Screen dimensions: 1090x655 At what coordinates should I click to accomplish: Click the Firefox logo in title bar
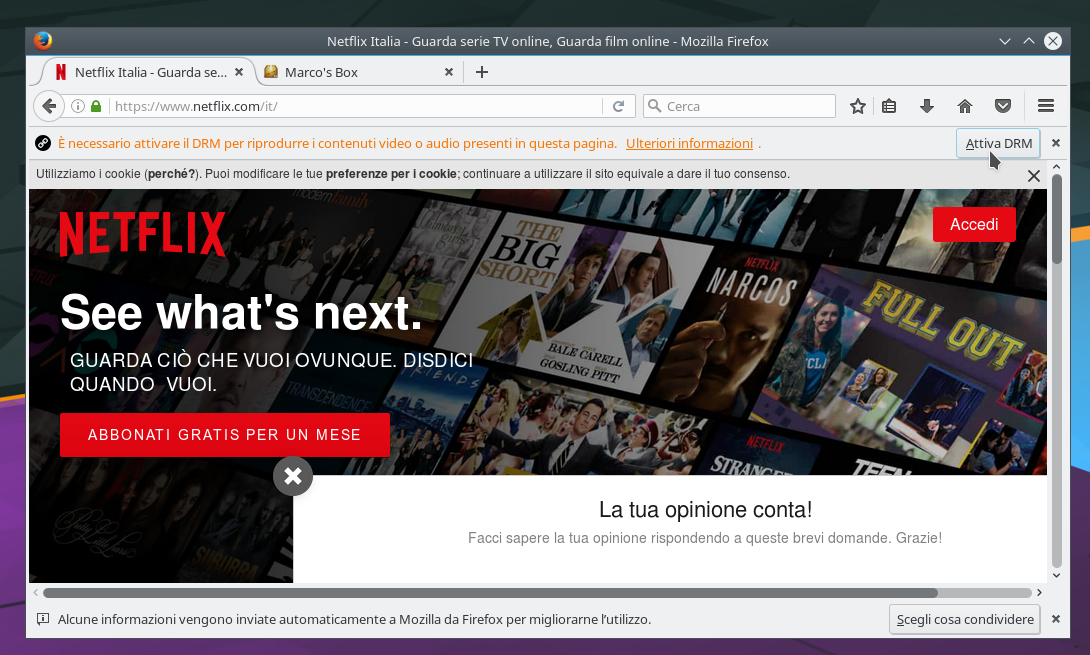[43, 40]
